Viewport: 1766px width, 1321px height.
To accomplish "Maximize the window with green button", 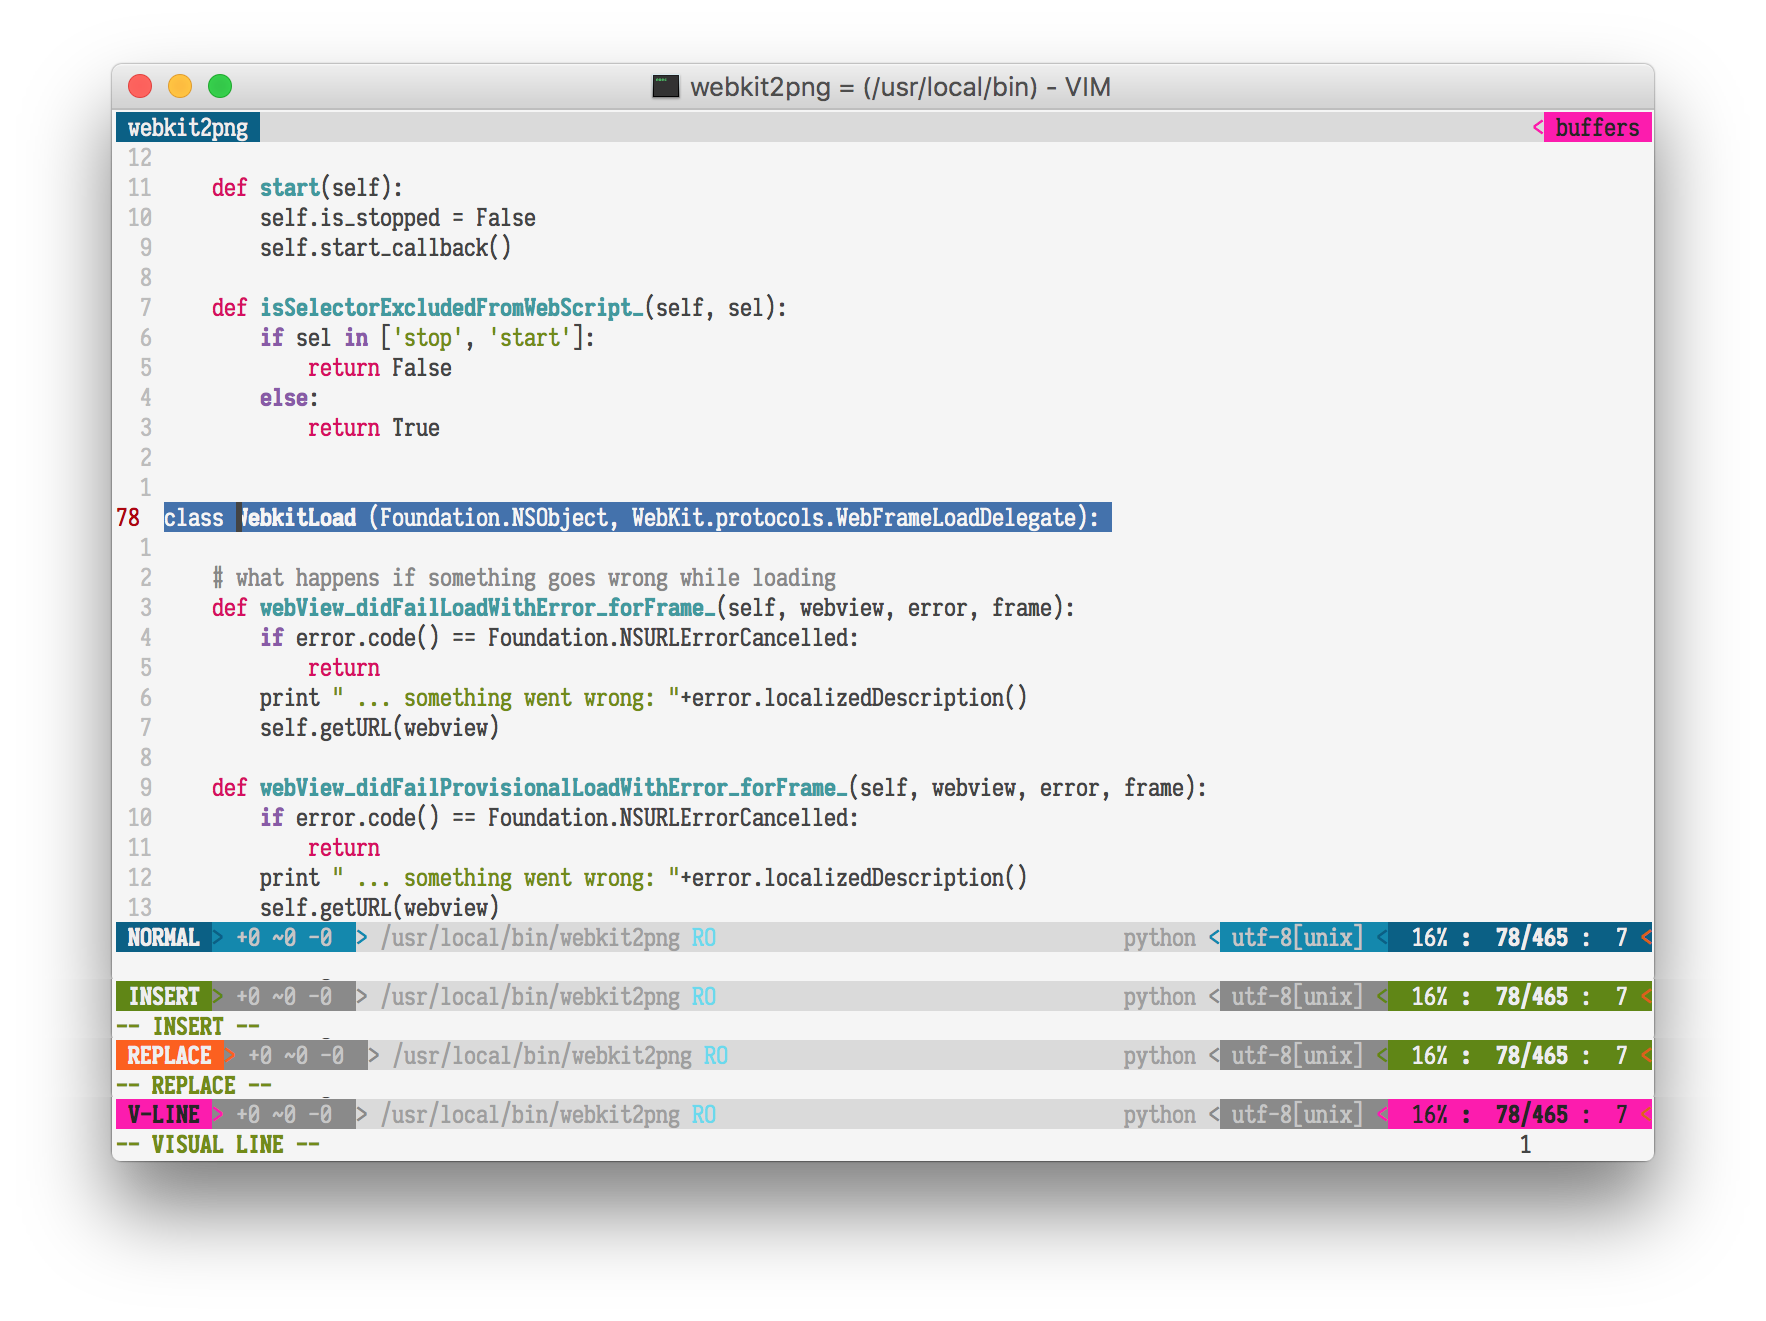I will coord(220,86).
